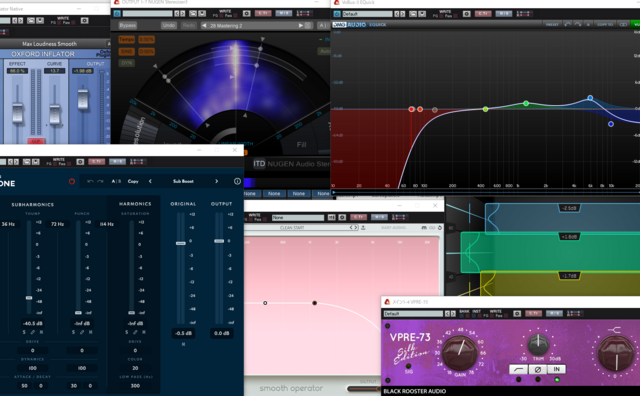Mute the Punch band with its M button
Screen dimensions: 640x396
[x=91, y=332]
